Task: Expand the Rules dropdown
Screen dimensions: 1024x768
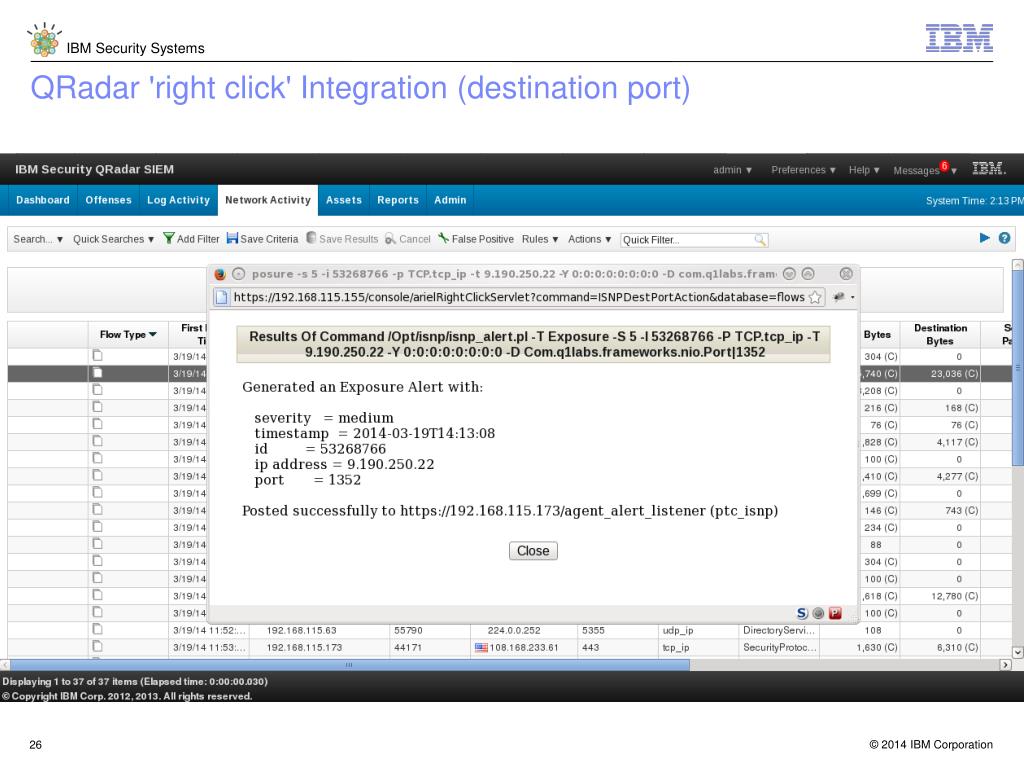Action: tap(540, 239)
